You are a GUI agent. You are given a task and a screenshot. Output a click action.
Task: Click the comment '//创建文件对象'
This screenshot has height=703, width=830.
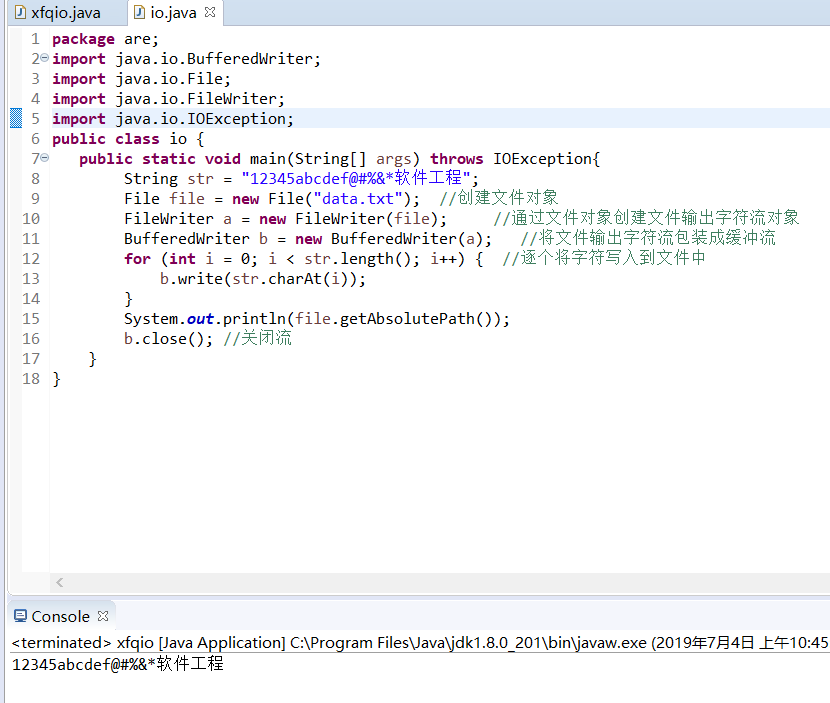pyautogui.click(x=499, y=198)
